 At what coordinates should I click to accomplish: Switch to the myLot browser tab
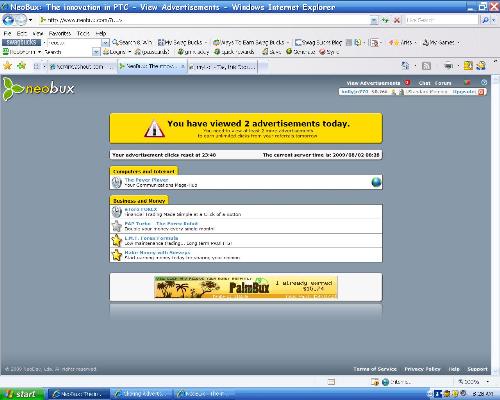tap(222, 67)
